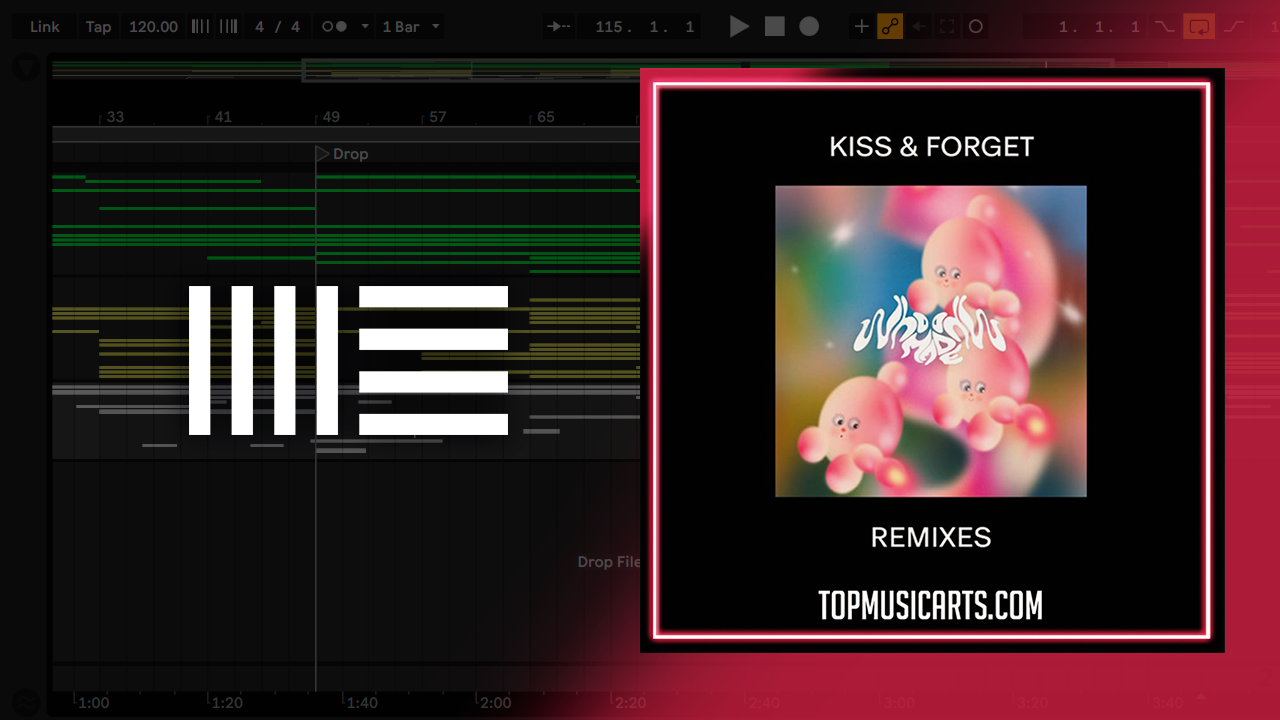Toggle the orange Loop switch

(1198, 27)
